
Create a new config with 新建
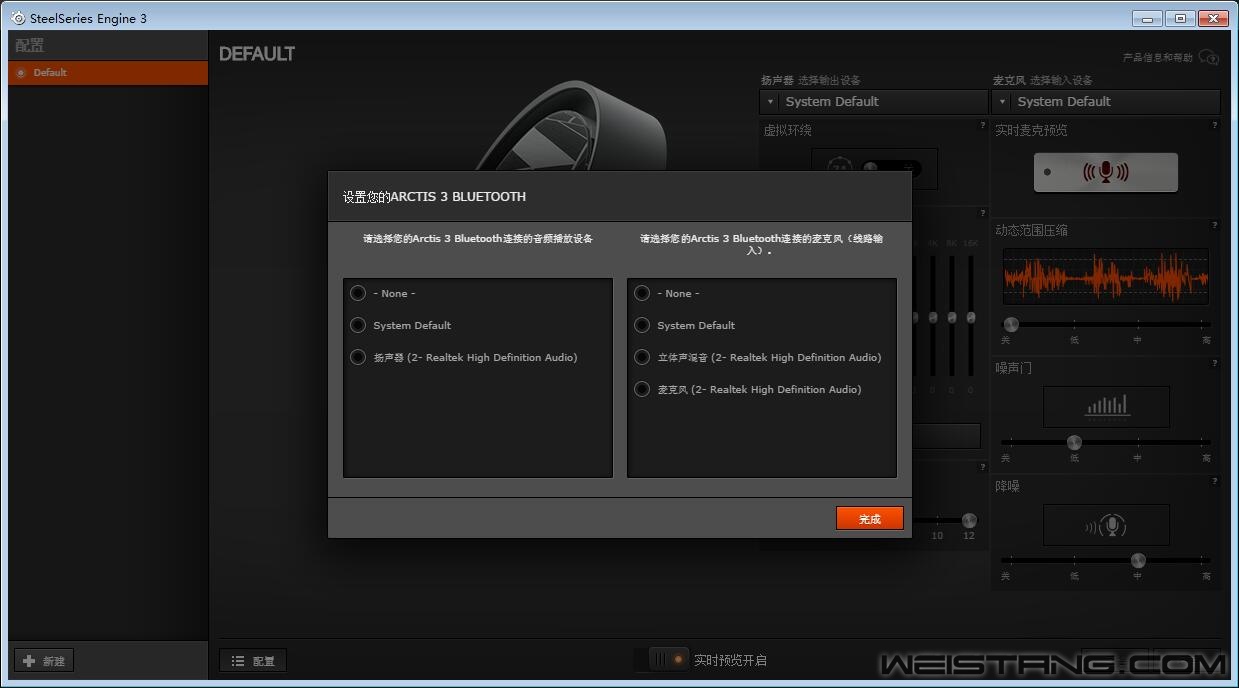44,661
